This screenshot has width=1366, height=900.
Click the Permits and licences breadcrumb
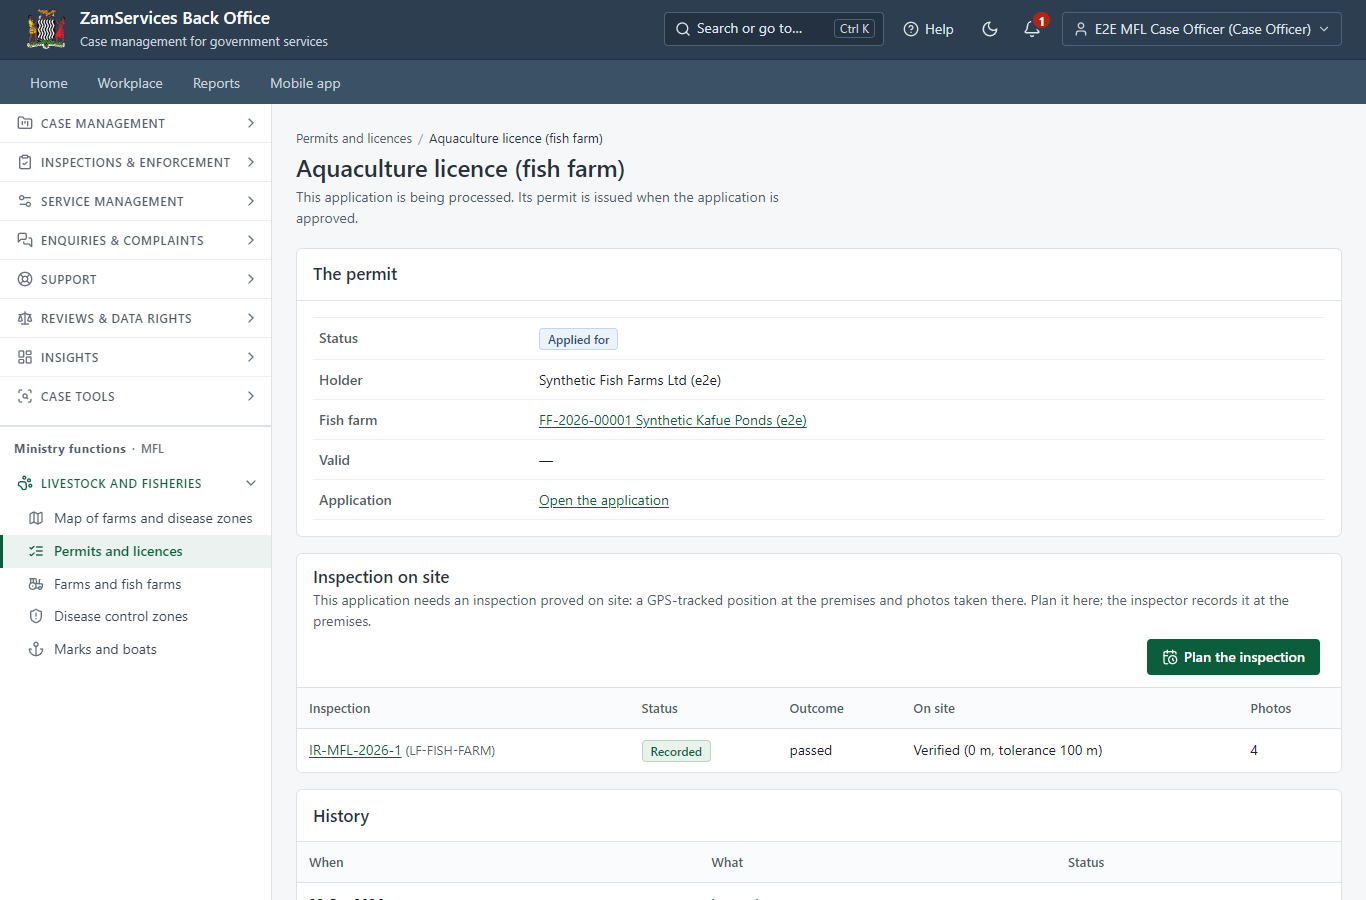(354, 138)
